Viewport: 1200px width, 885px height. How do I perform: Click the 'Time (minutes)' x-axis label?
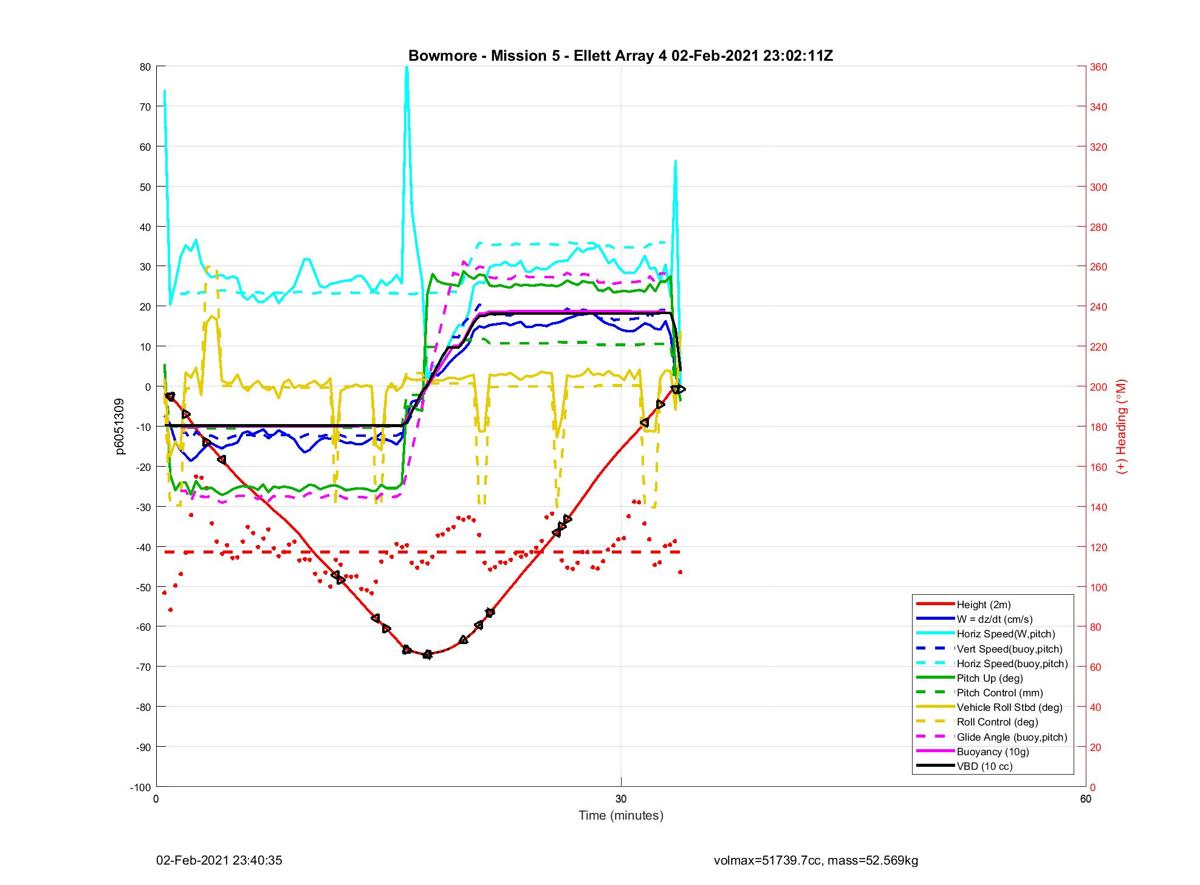(621, 815)
